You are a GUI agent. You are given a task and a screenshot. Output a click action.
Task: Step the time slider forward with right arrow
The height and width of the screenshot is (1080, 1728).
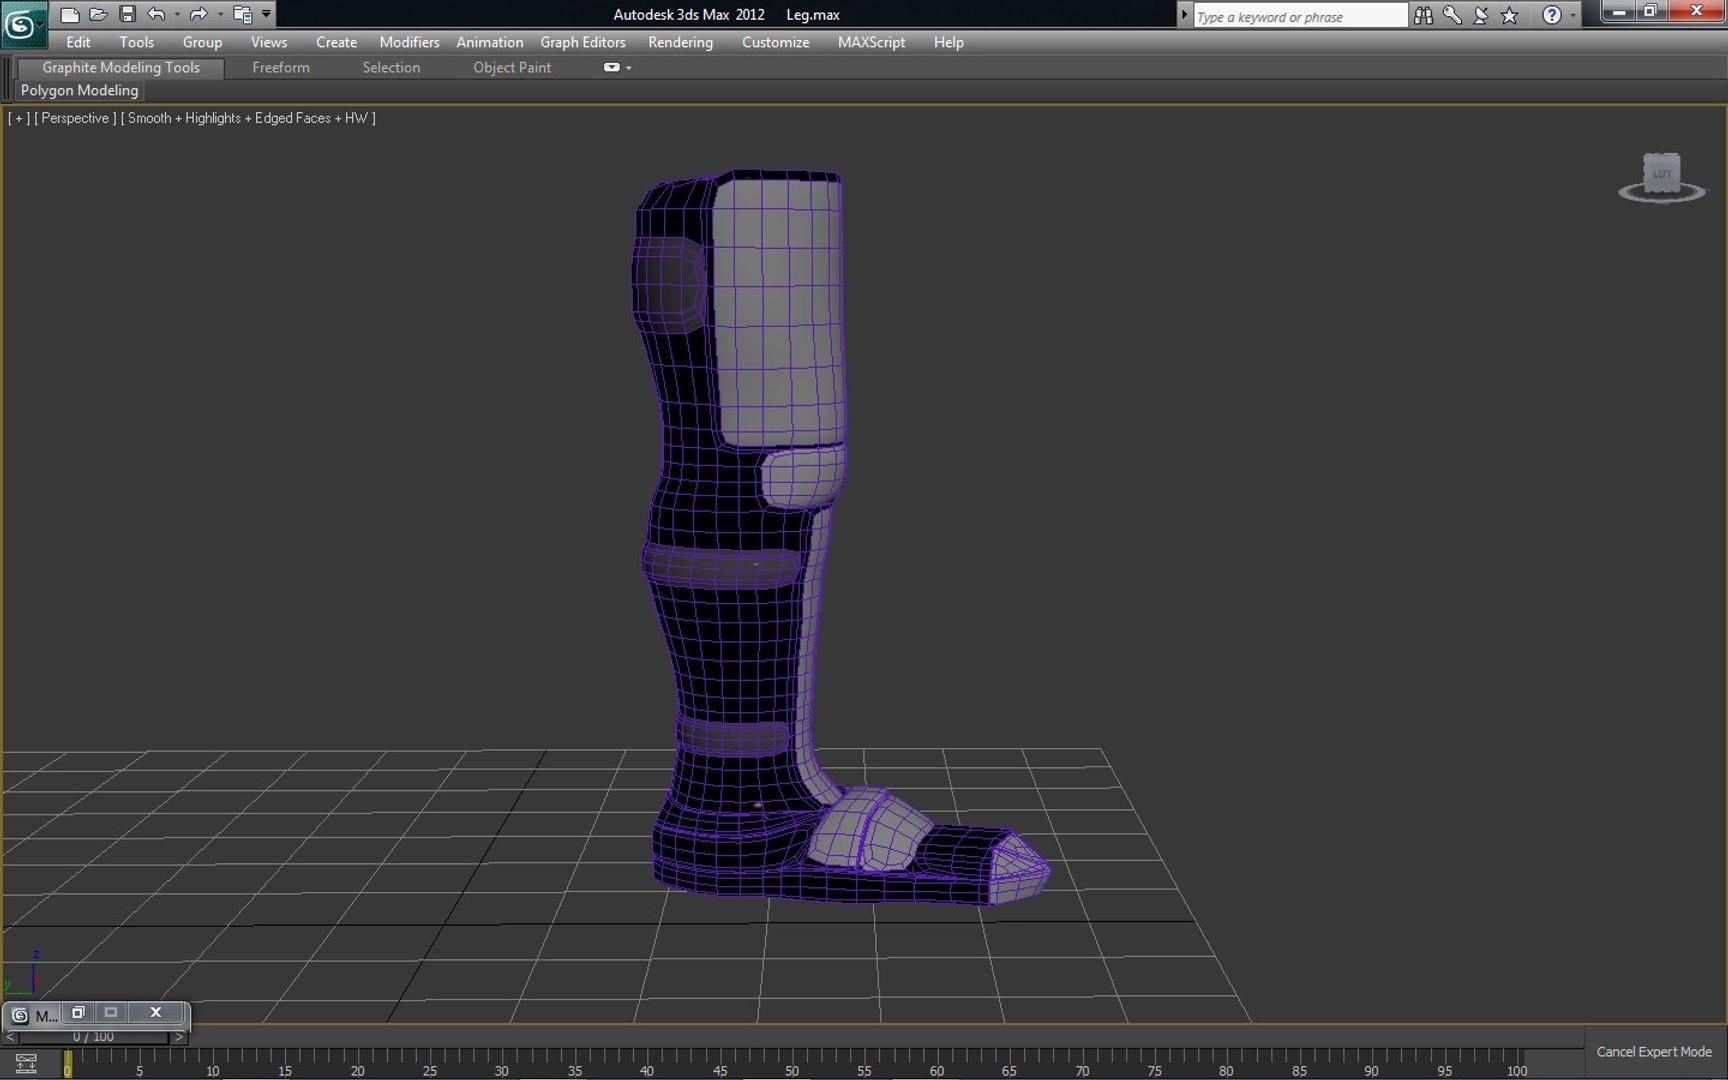[179, 1037]
